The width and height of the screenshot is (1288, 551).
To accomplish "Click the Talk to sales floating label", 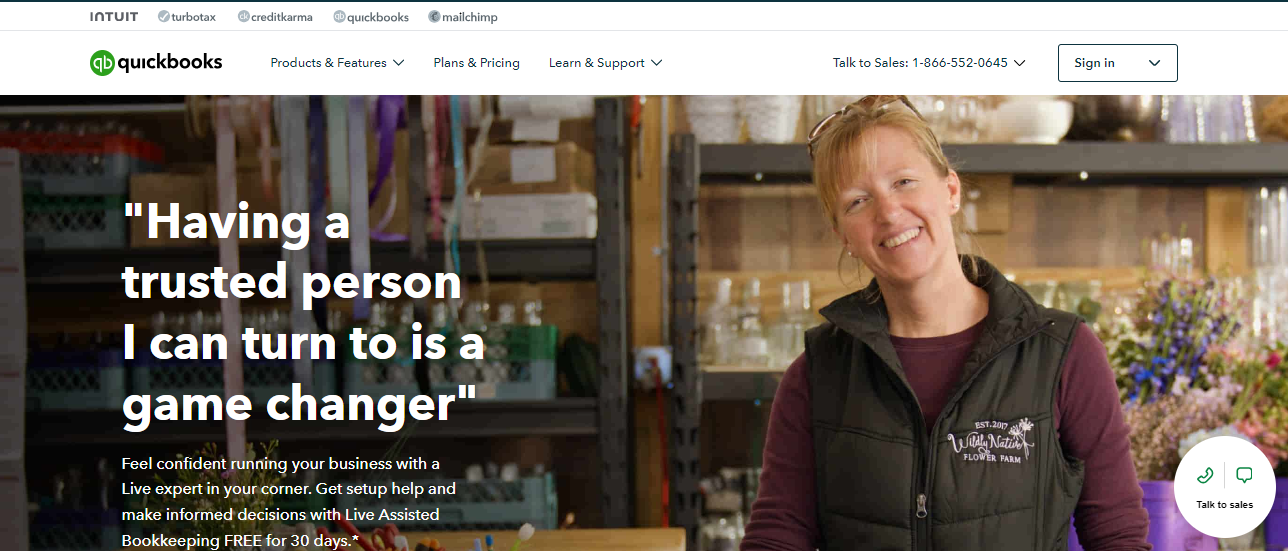I will (1224, 505).
